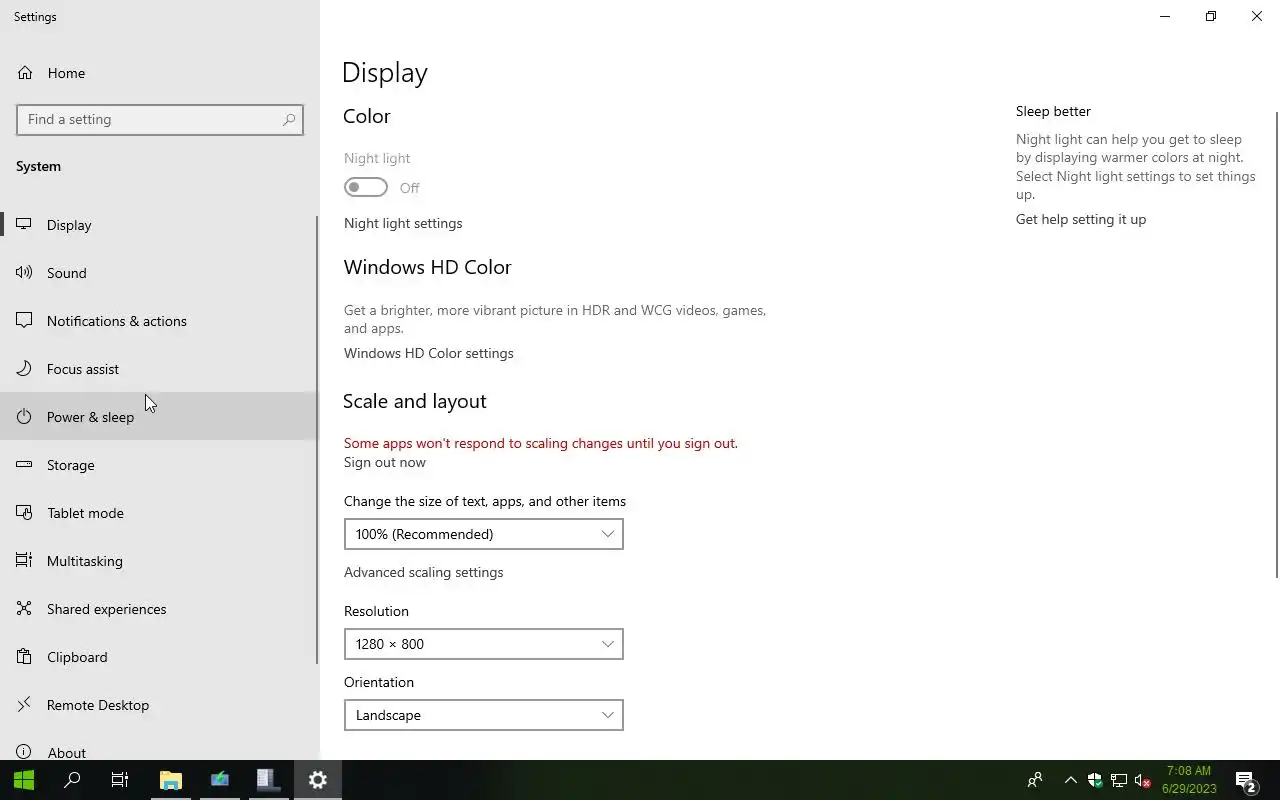
Task: Select Multitasking in sidebar
Action: [x=159, y=561]
